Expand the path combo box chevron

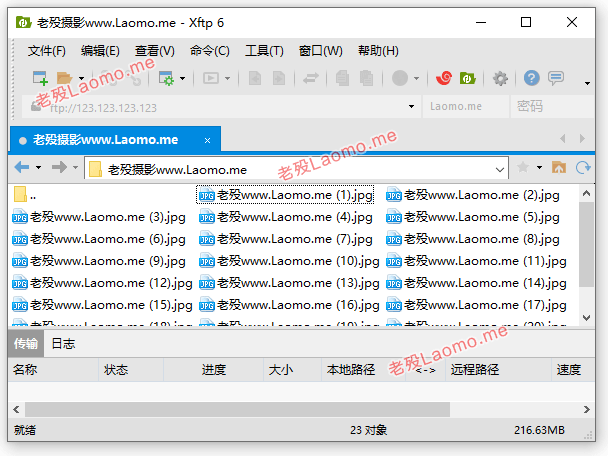click(x=500, y=169)
